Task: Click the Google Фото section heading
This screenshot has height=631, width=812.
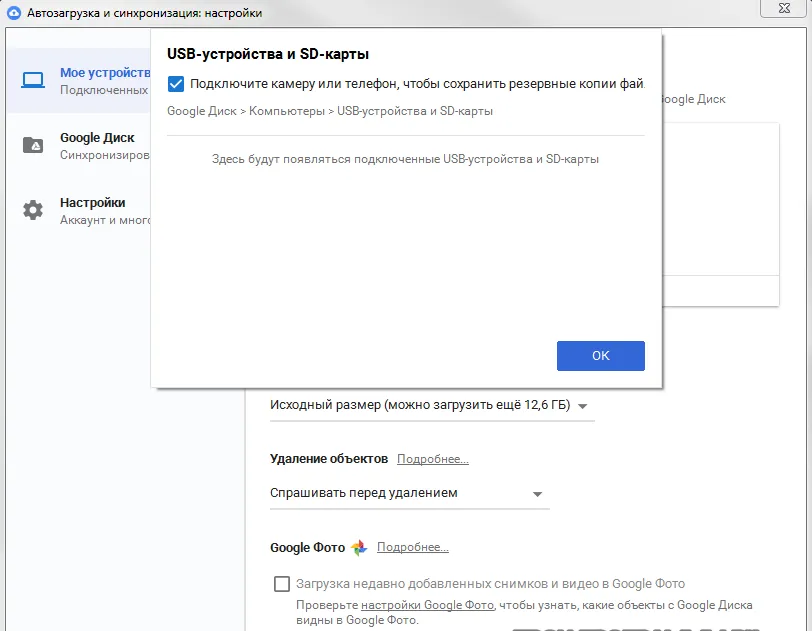Action: [x=308, y=548]
